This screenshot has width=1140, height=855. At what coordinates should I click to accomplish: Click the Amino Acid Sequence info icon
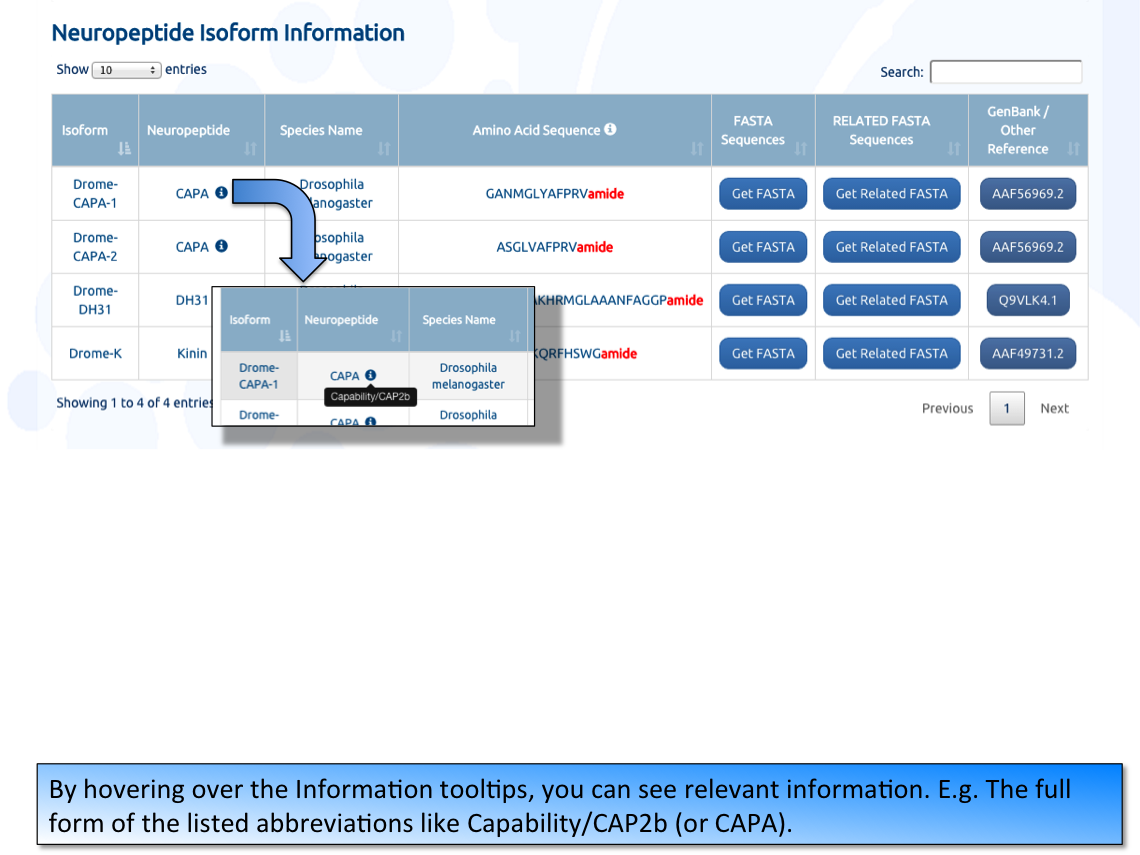pos(611,129)
